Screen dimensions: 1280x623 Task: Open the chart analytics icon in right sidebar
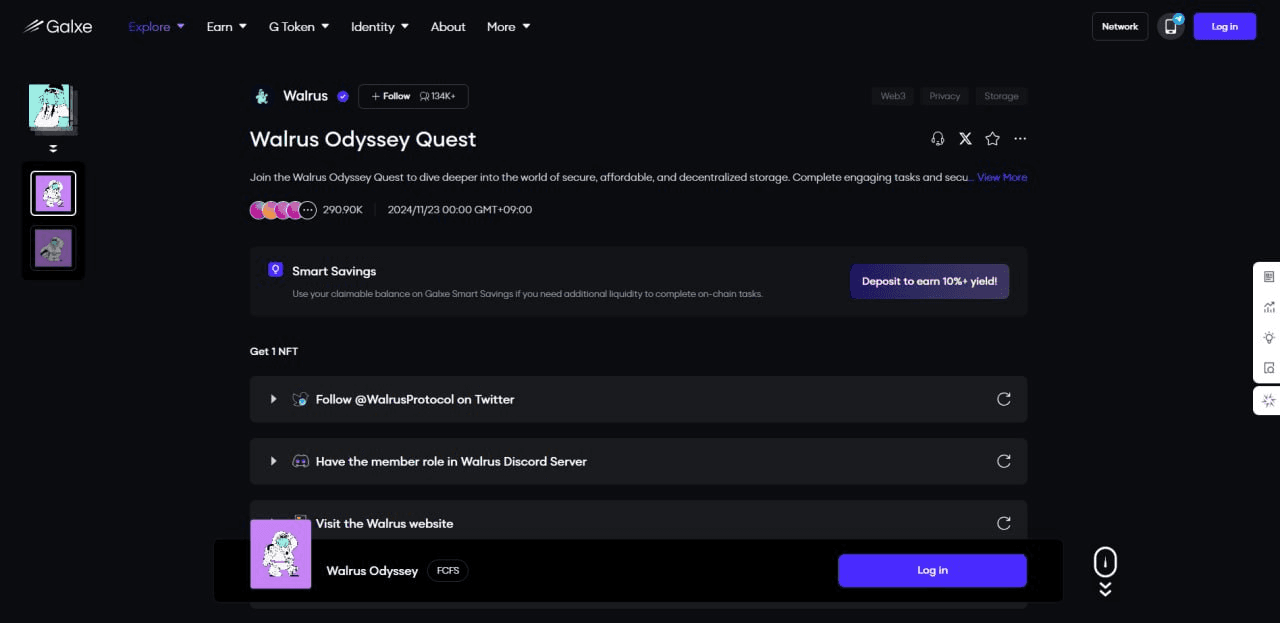pyautogui.click(x=1269, y=307)
